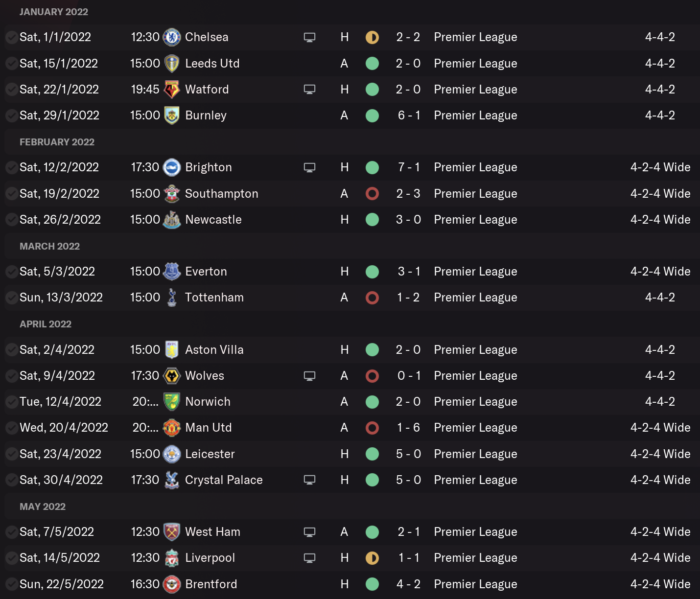
Task: Click the Chelsea club crest icon
Action: pyautogui.click(x=172, y=37)
